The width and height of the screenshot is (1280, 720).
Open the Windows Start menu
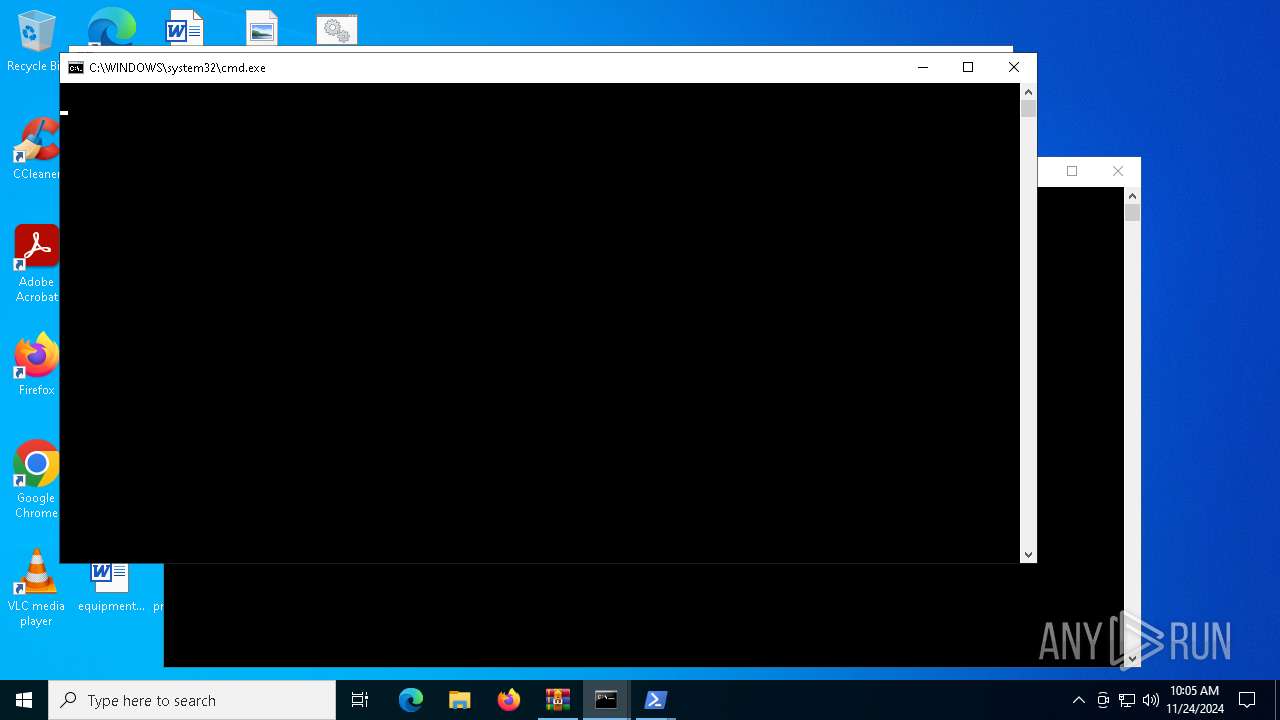(x=24, y=700)
